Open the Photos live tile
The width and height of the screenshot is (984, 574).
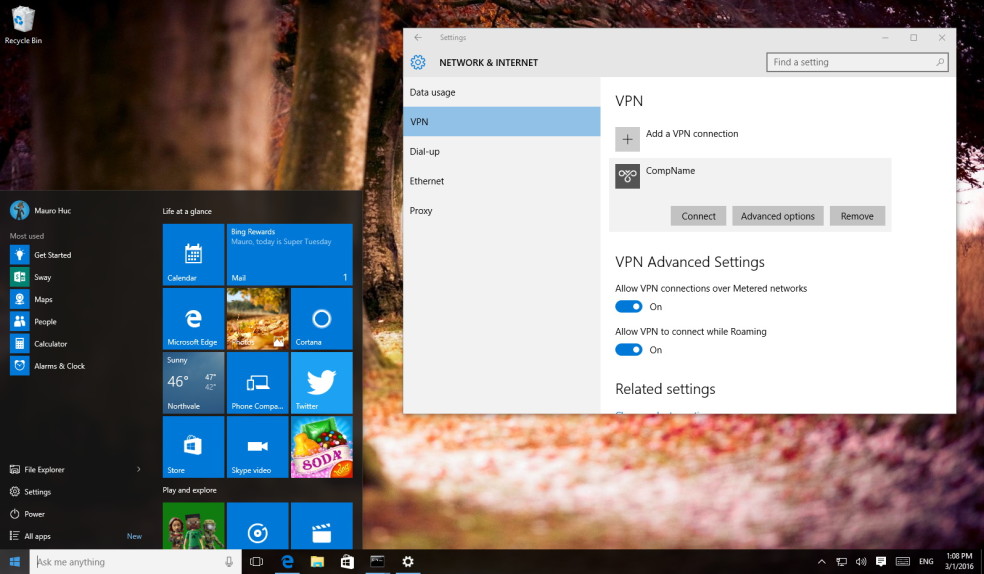257,318
